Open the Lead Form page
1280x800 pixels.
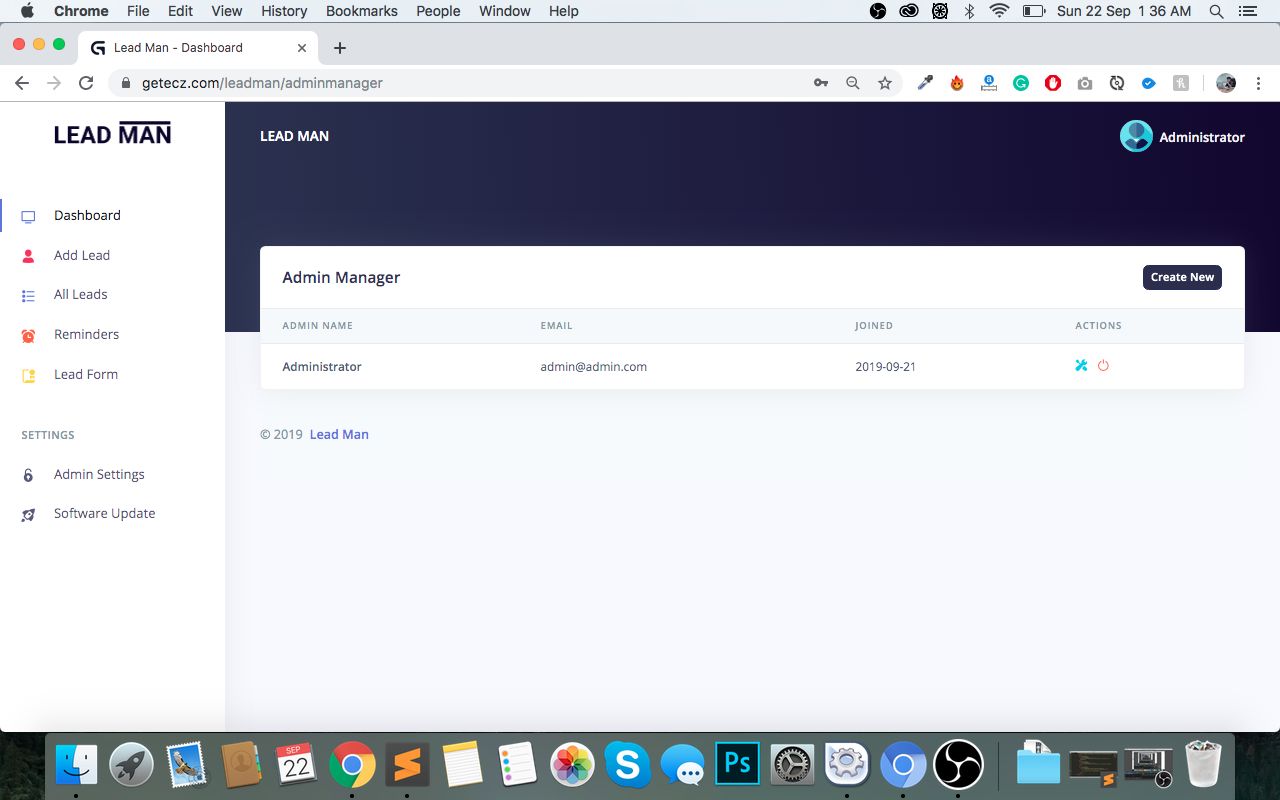[86, 374]
